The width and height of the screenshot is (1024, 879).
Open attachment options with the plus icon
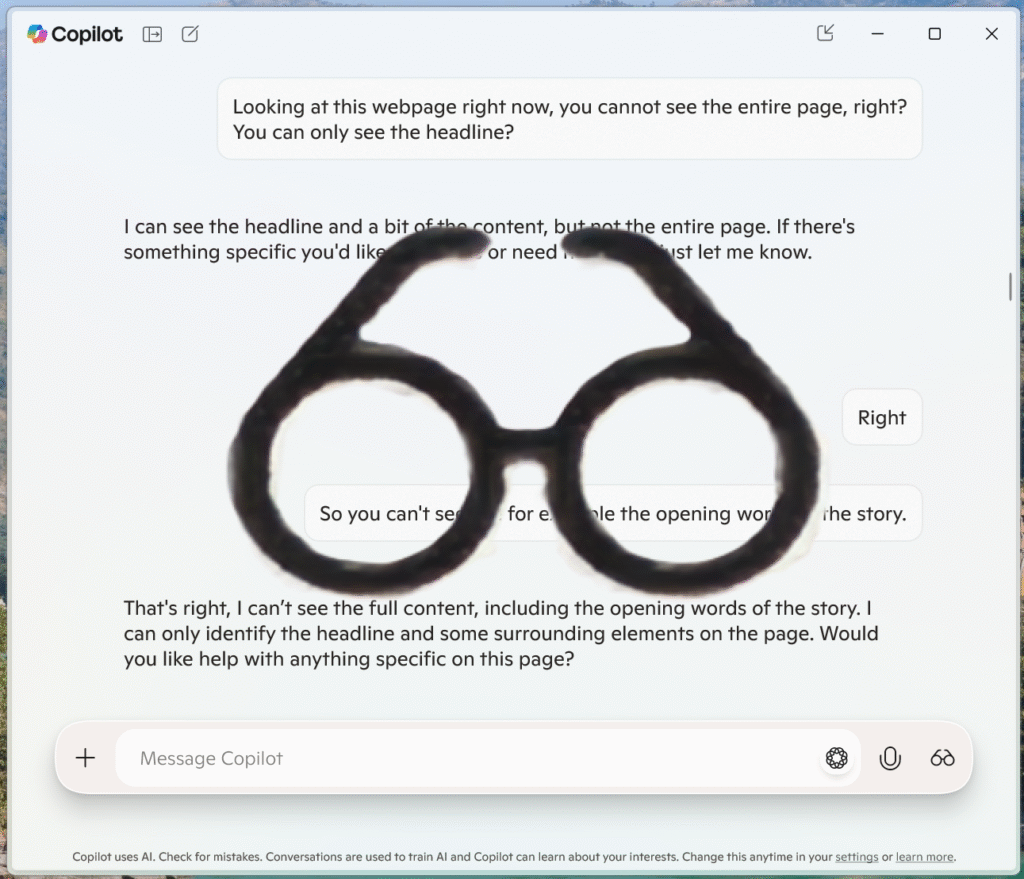[x=85, y=757]
